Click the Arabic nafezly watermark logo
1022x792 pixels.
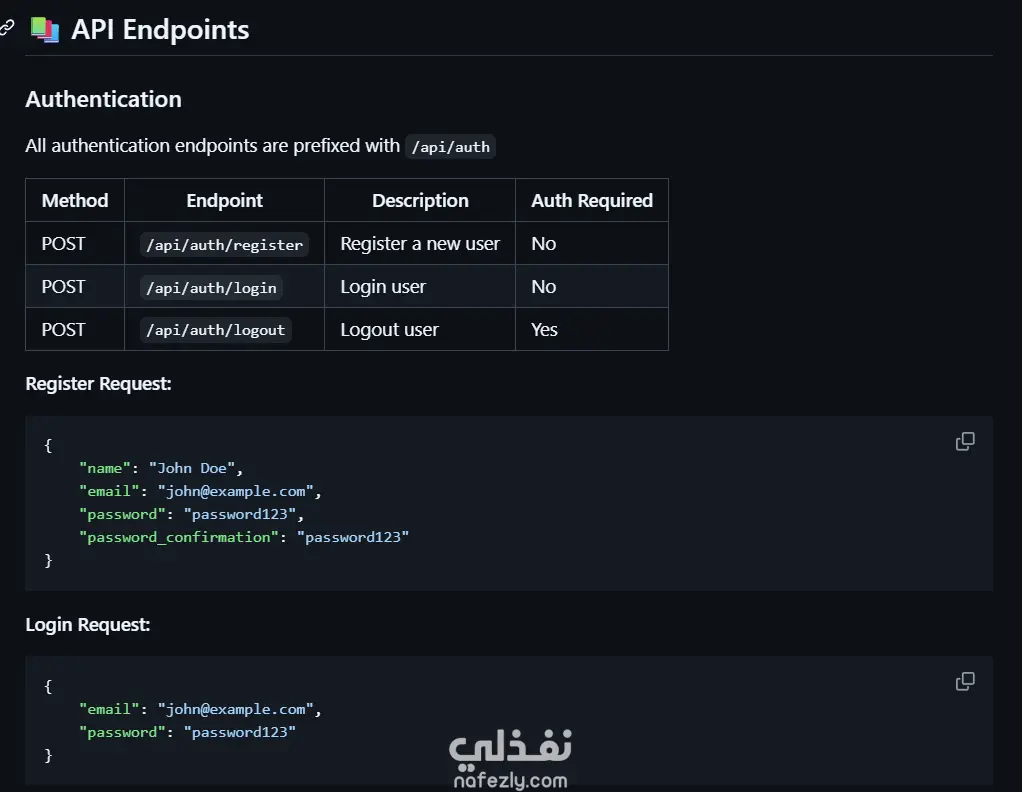click(x=510, y=745)
